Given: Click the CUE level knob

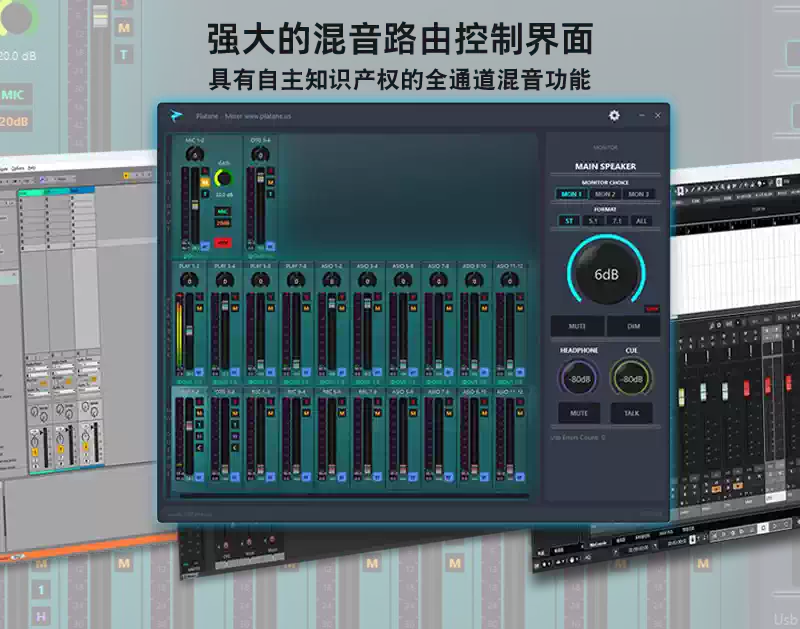Looking at the screenshot, I should (631, 377).
